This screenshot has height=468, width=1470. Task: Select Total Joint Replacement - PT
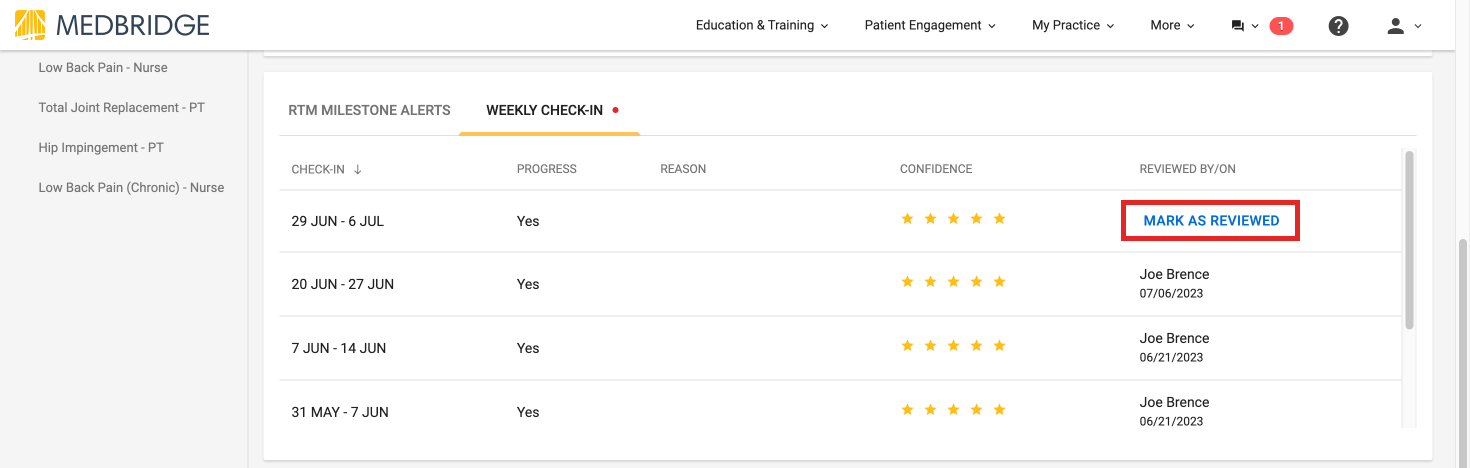click(121, 107)
